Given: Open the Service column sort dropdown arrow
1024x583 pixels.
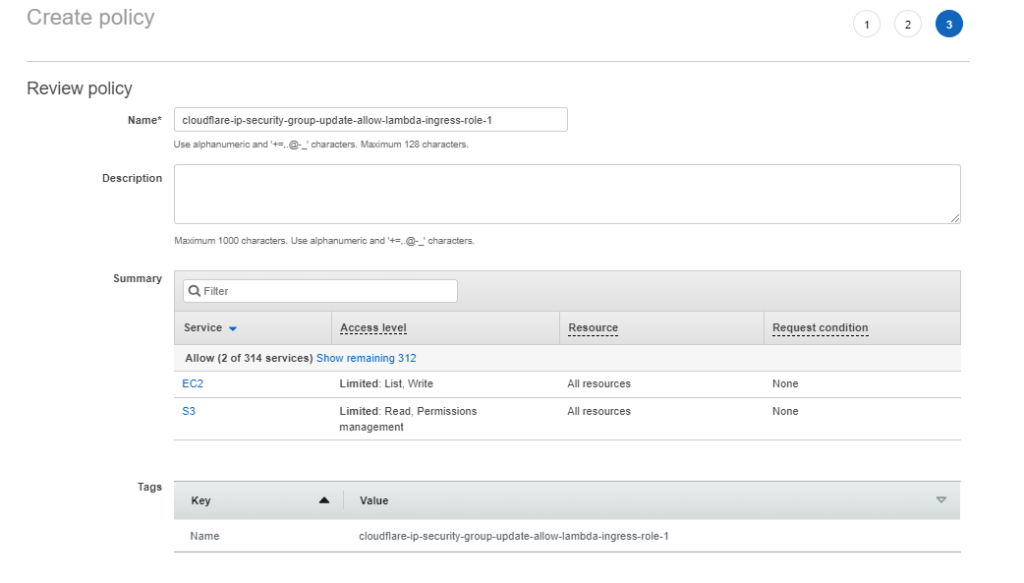Looking at the screenshot, I should click(x=233, y=328).
